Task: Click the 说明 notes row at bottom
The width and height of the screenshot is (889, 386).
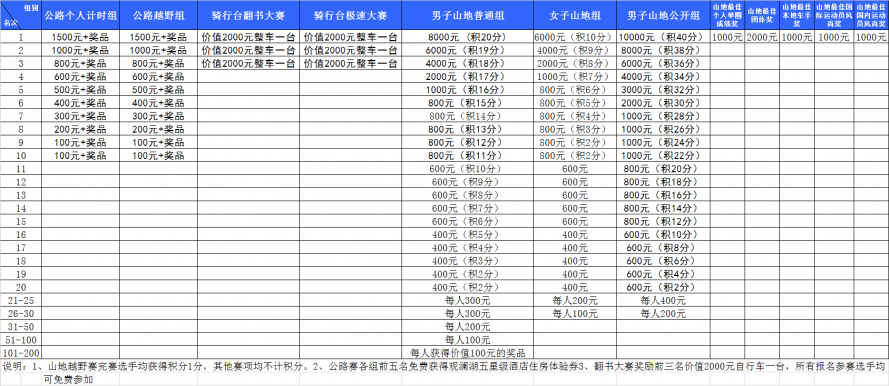Action: (444, 372)
